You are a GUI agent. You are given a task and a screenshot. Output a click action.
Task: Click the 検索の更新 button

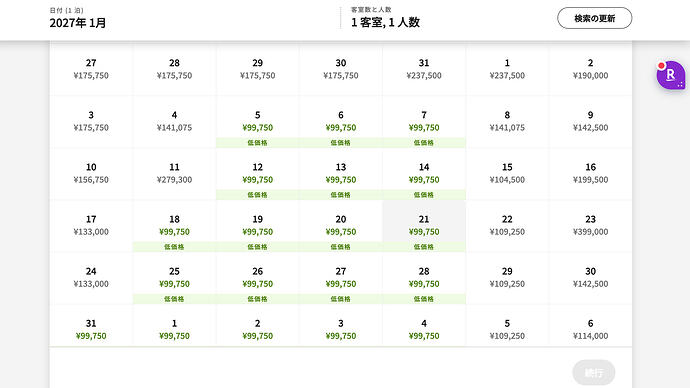pos(595,18)
